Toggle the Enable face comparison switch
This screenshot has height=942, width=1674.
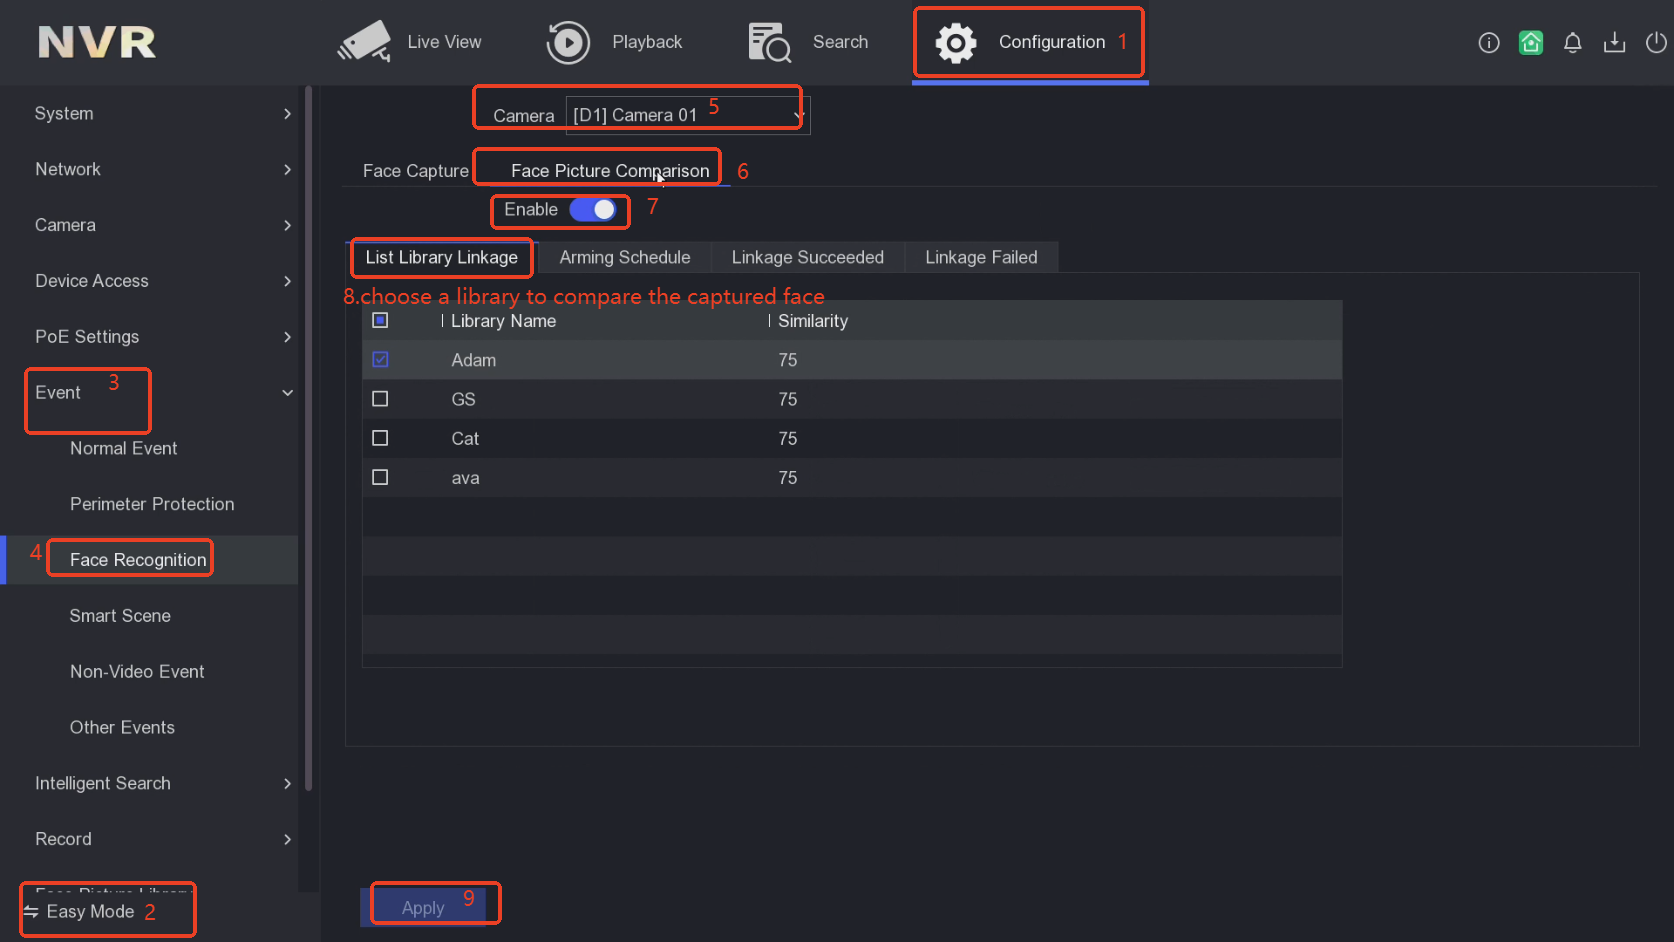(x=593, y=209)
